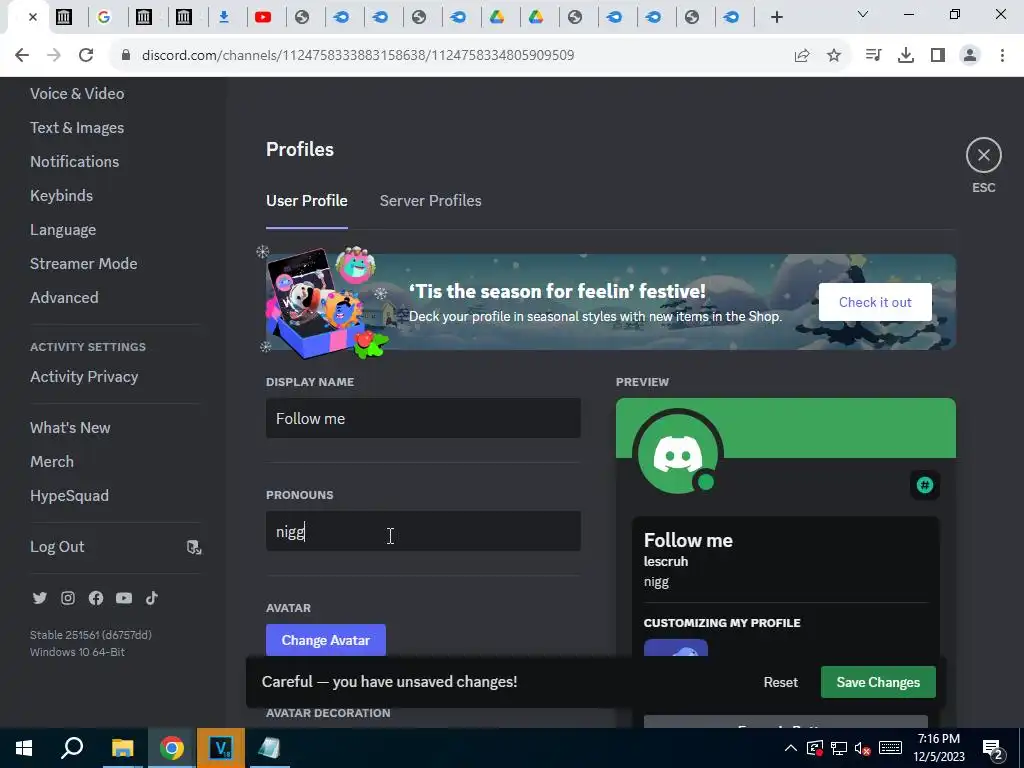Image resolution: width=1024 pixels, height=768 pixels.
Task: Open the V18 app in taskbar
Action: pos(221,748)
